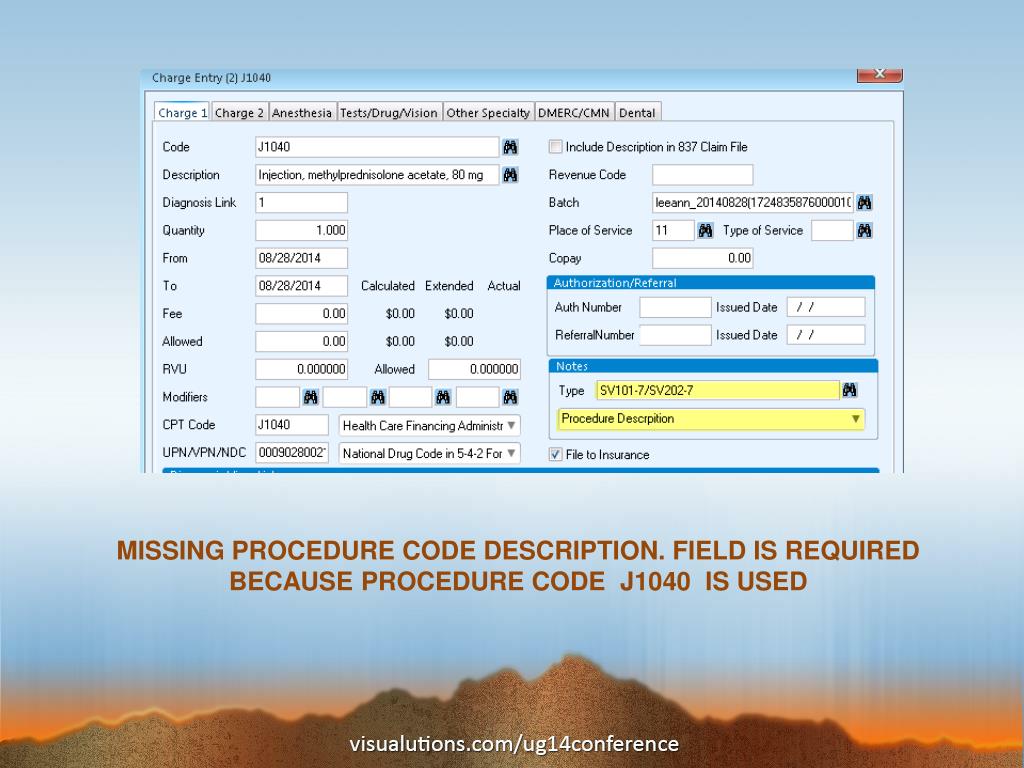Open the second Modifiers lookup binoculars

pos(377,396)
